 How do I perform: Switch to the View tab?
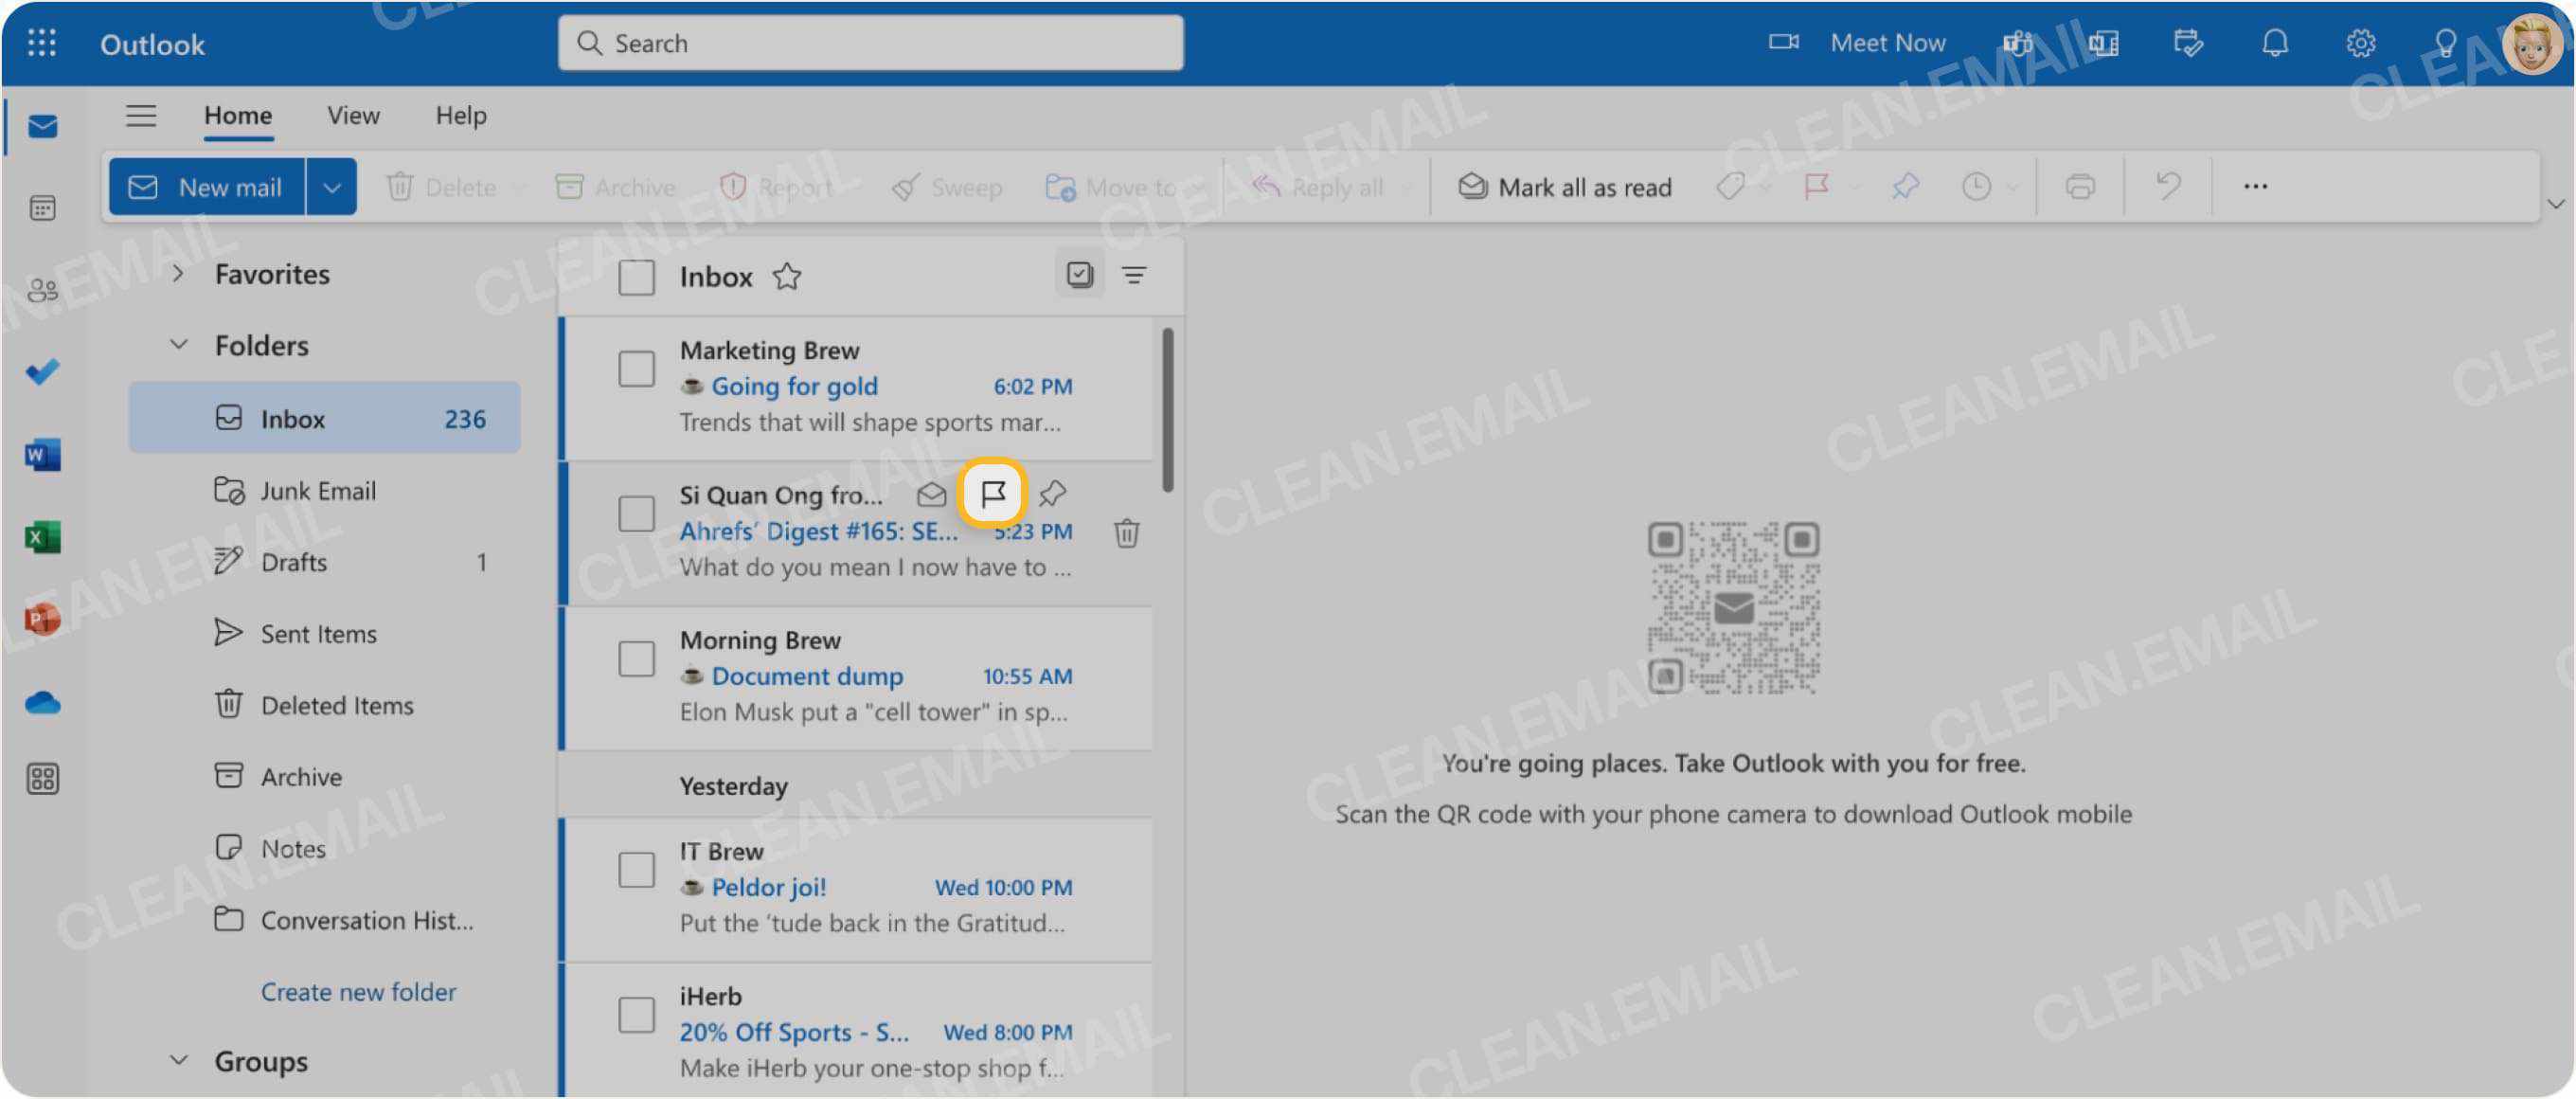pyautogui.click(x=352, y=115)
